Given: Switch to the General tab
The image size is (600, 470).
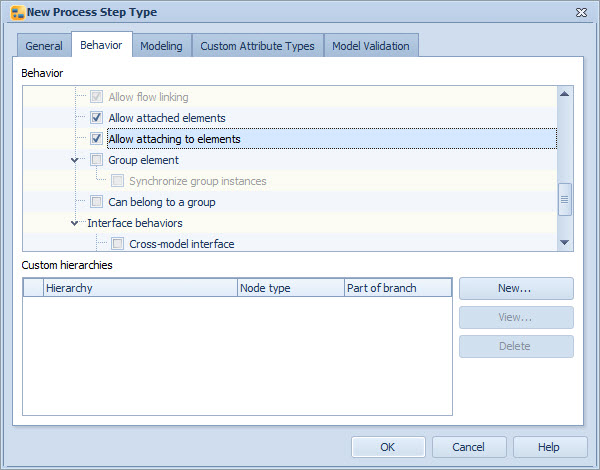Looking at the screenshot, I should click(x=44, y=46).
